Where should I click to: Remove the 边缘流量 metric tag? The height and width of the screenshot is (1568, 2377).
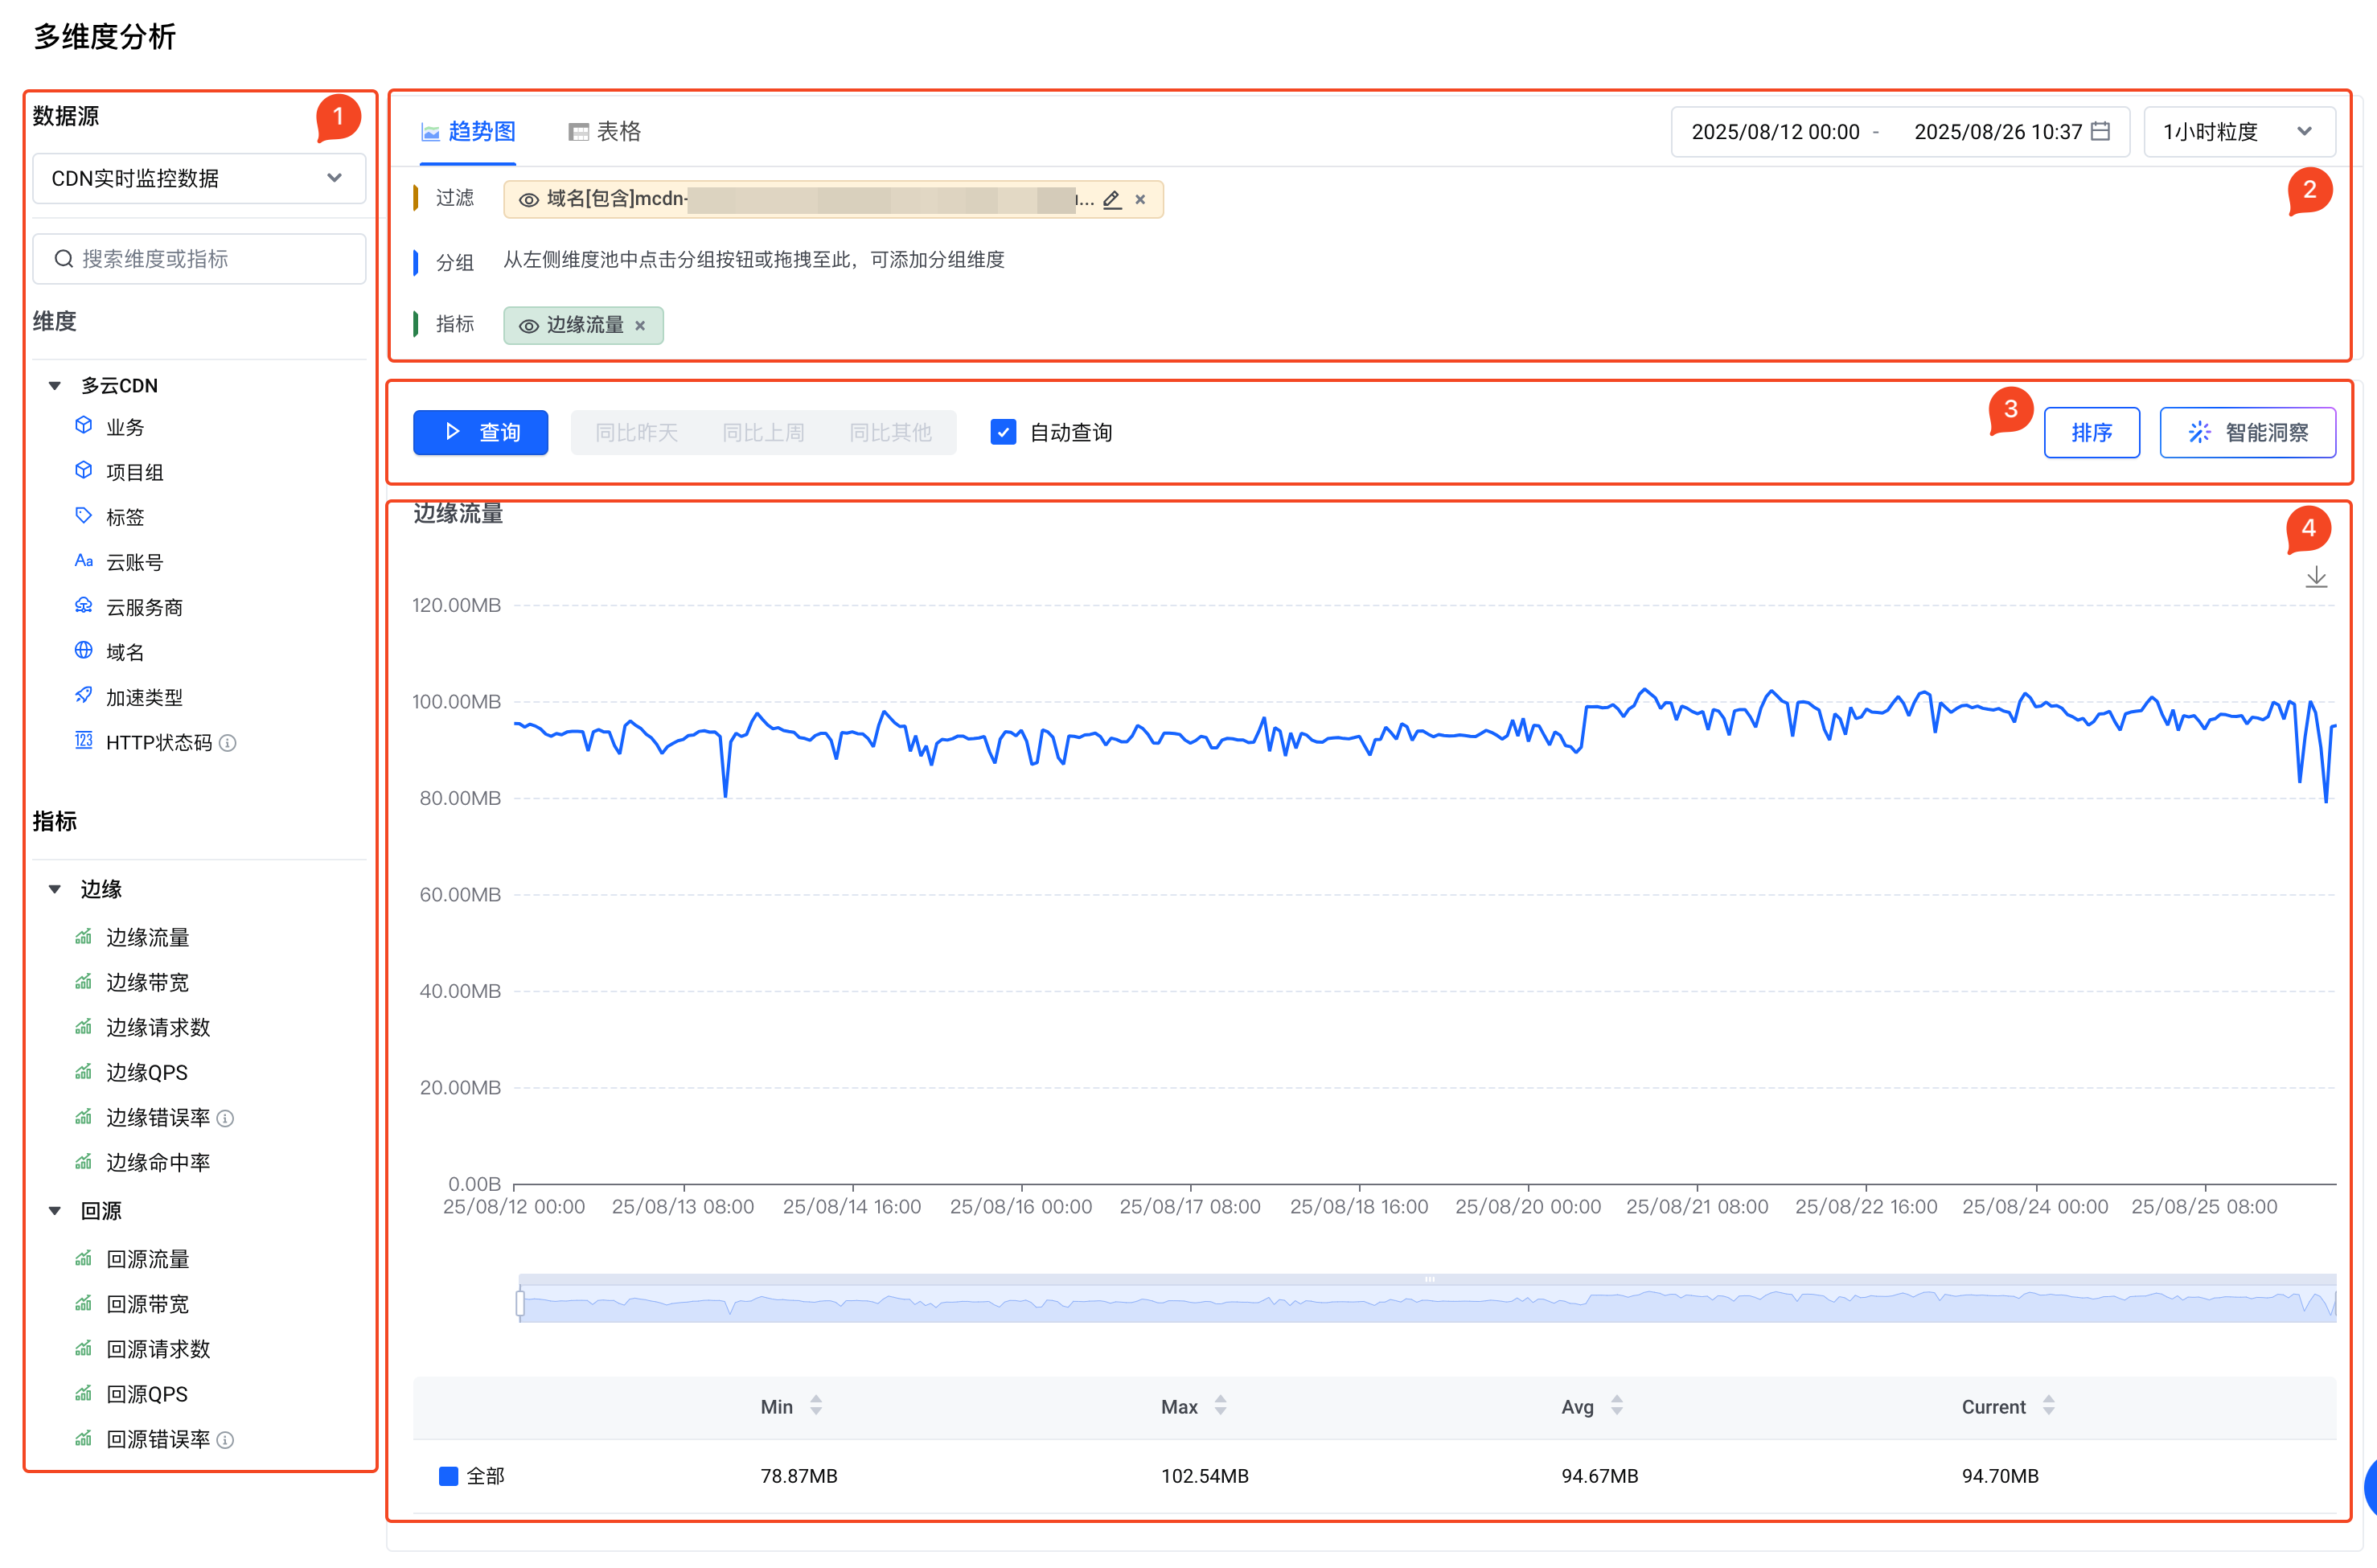640,326
